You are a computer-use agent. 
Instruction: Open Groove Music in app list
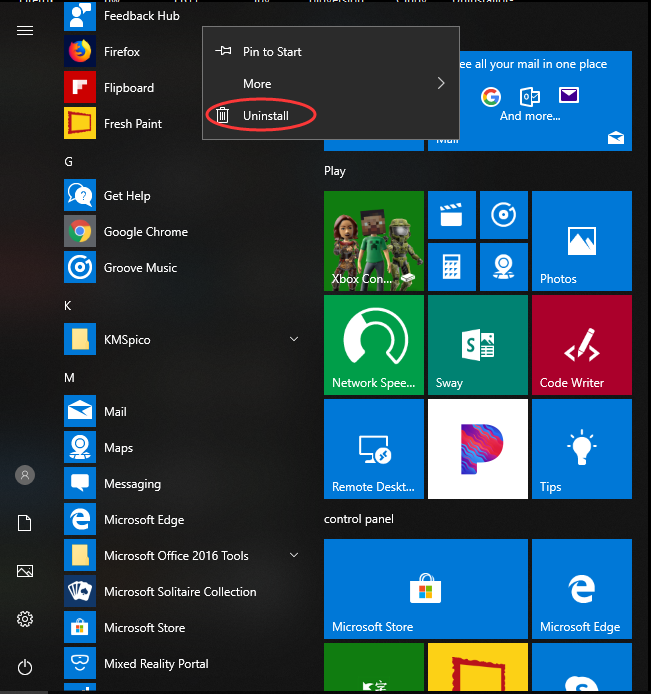[x=181, y=267]
